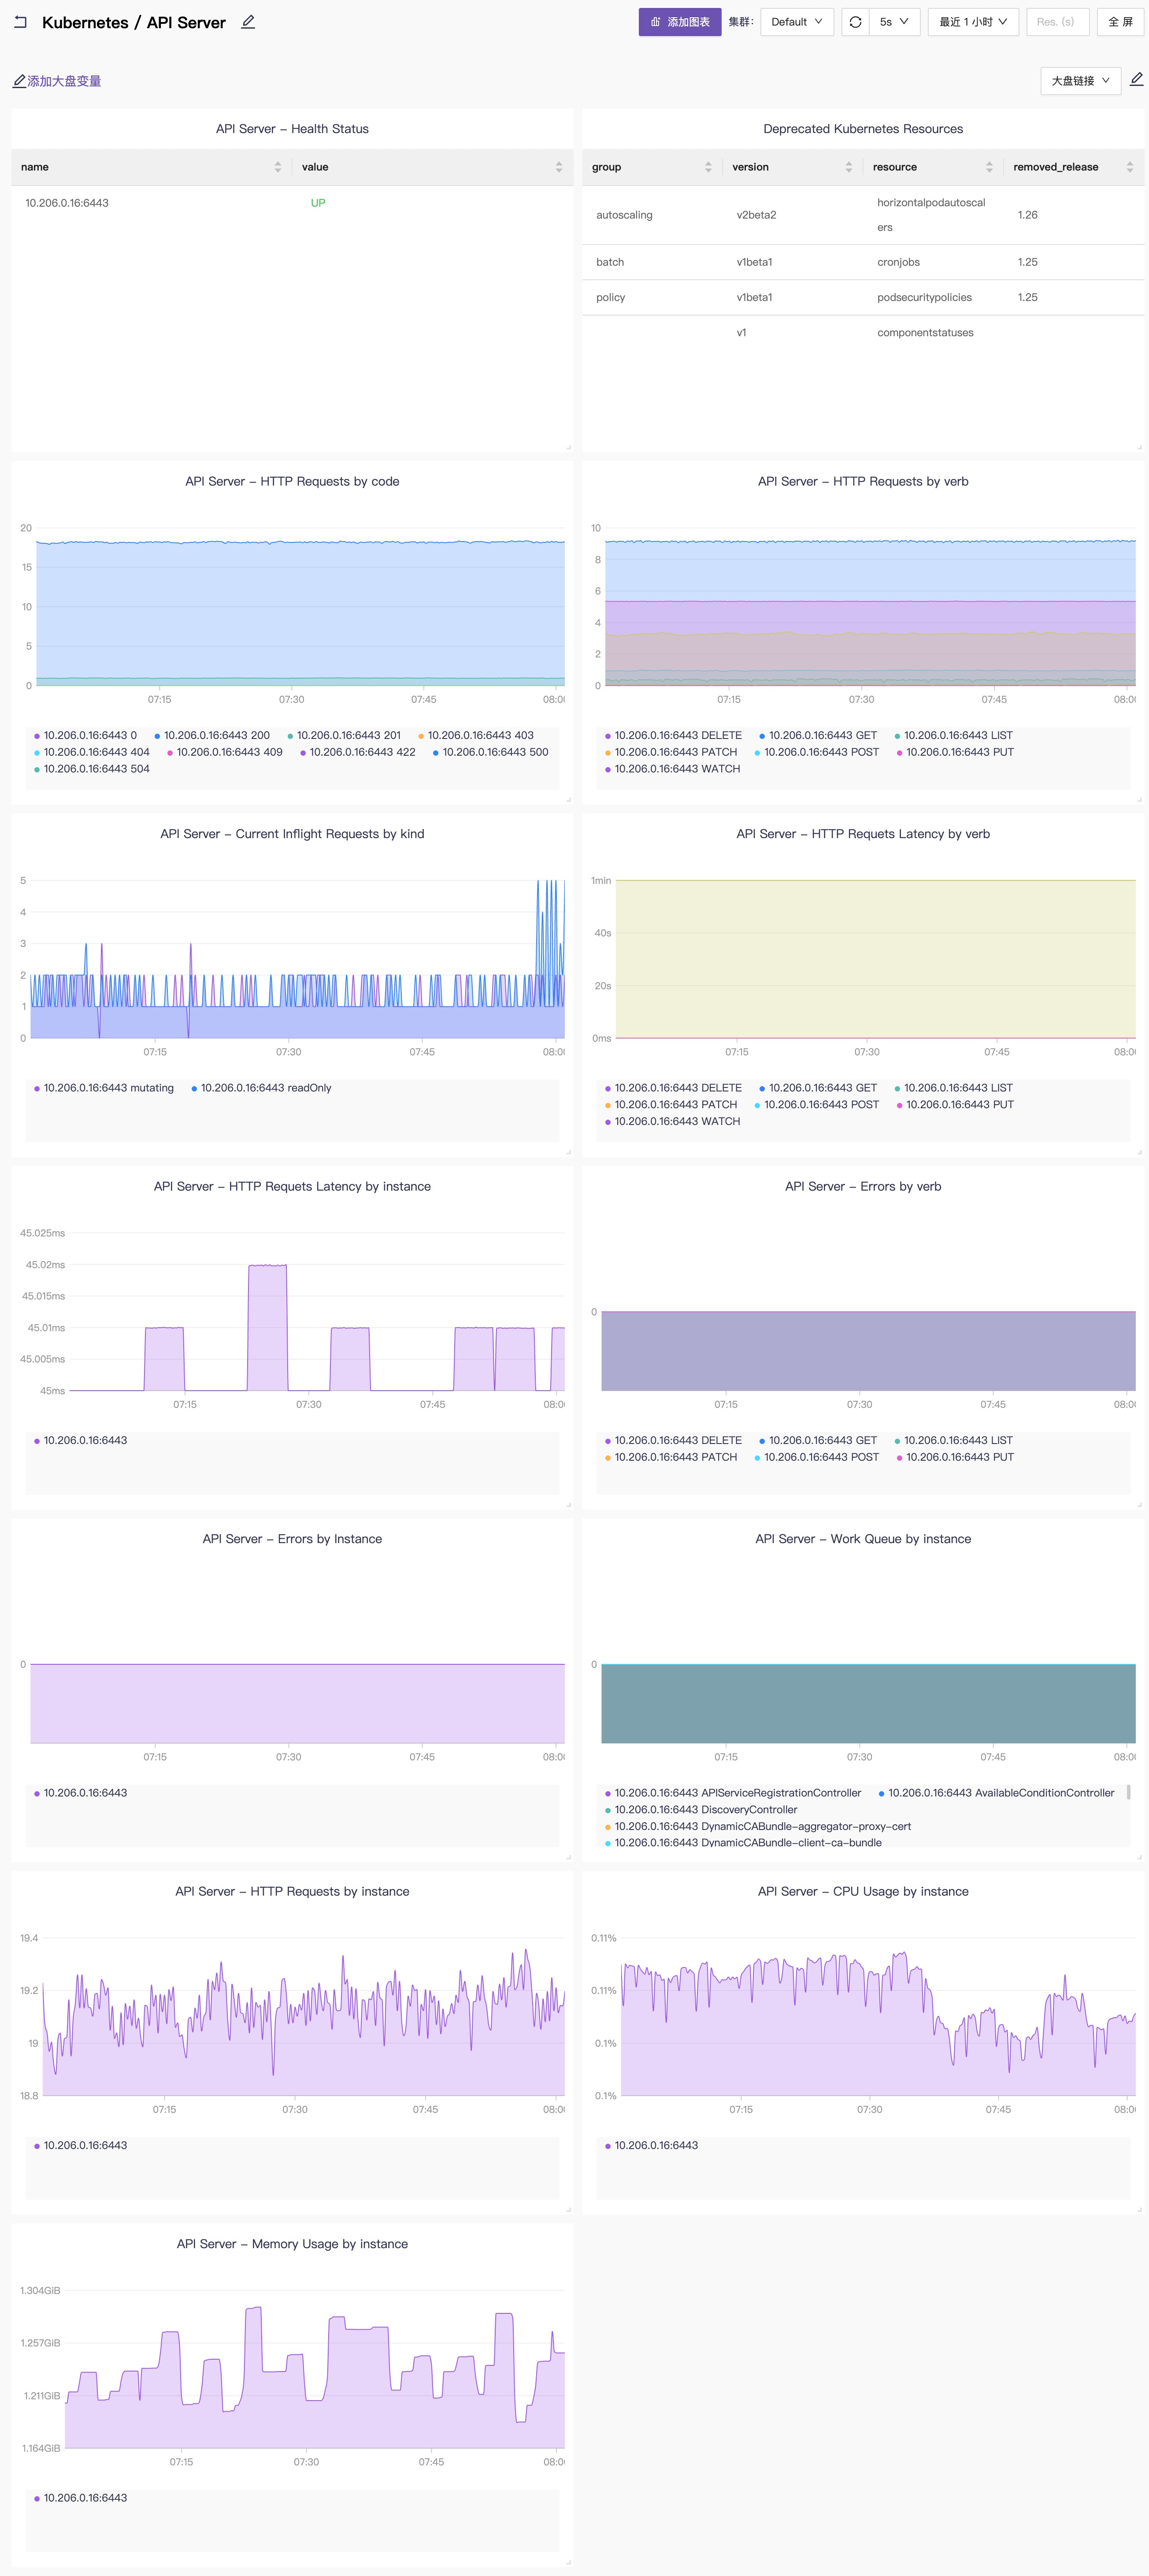Image resolution: width=1149 pixels, height=2576 pixels.
Task: Click legend 10.206.0.16:6443 in Memory Usage panel
Action: 81,2498
